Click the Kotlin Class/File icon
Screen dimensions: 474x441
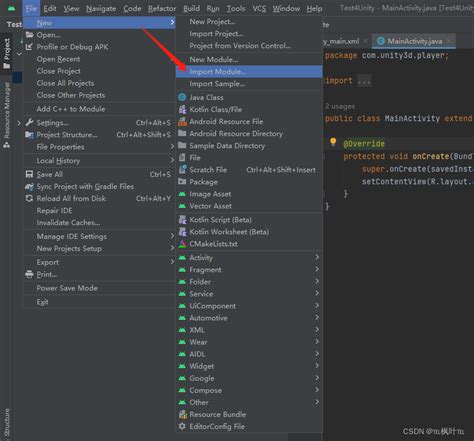182,109
